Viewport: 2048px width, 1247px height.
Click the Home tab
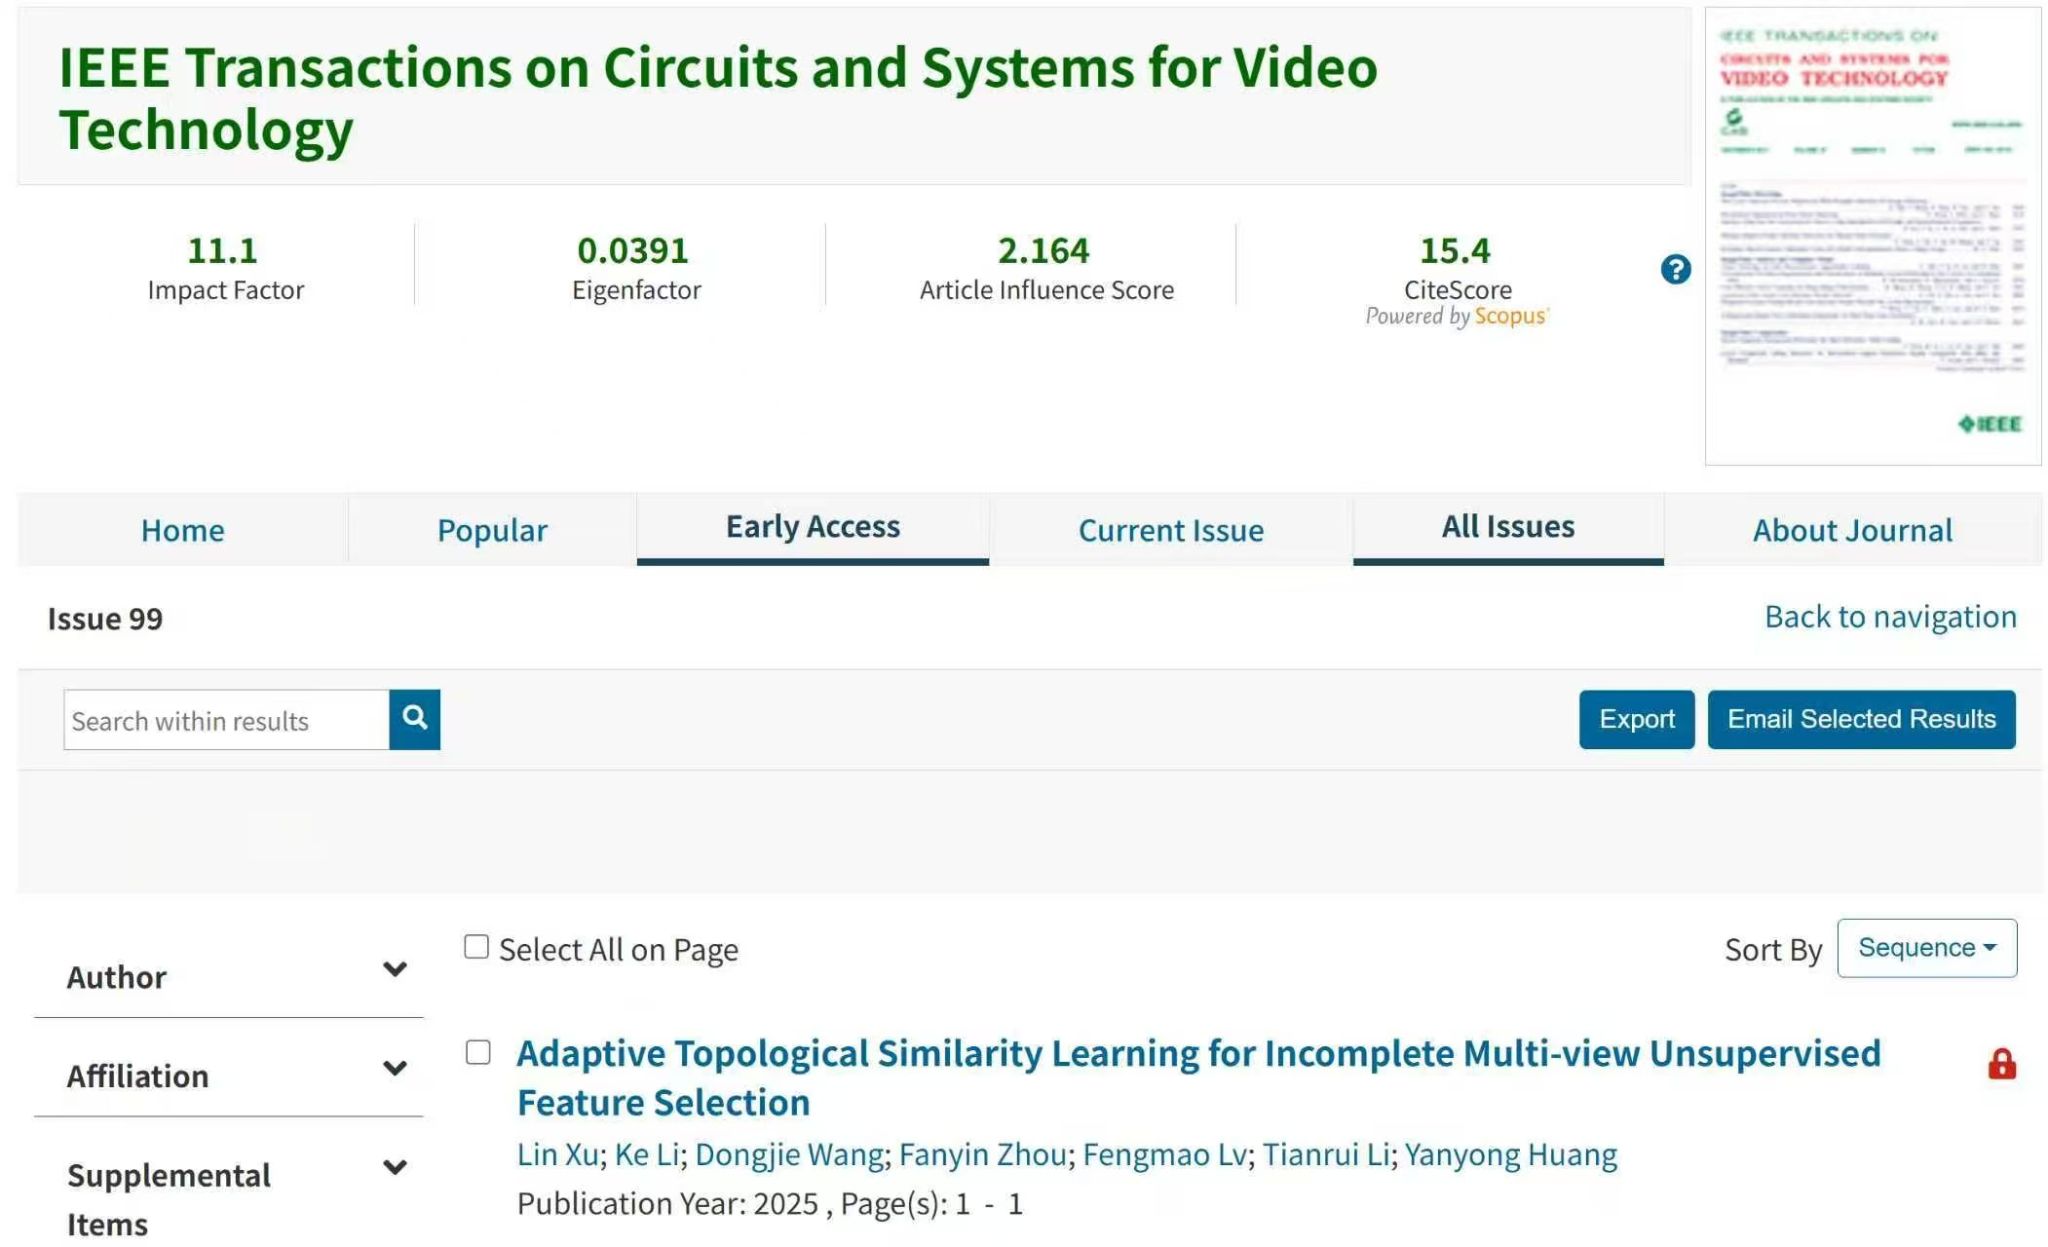(x=182, y=530)
